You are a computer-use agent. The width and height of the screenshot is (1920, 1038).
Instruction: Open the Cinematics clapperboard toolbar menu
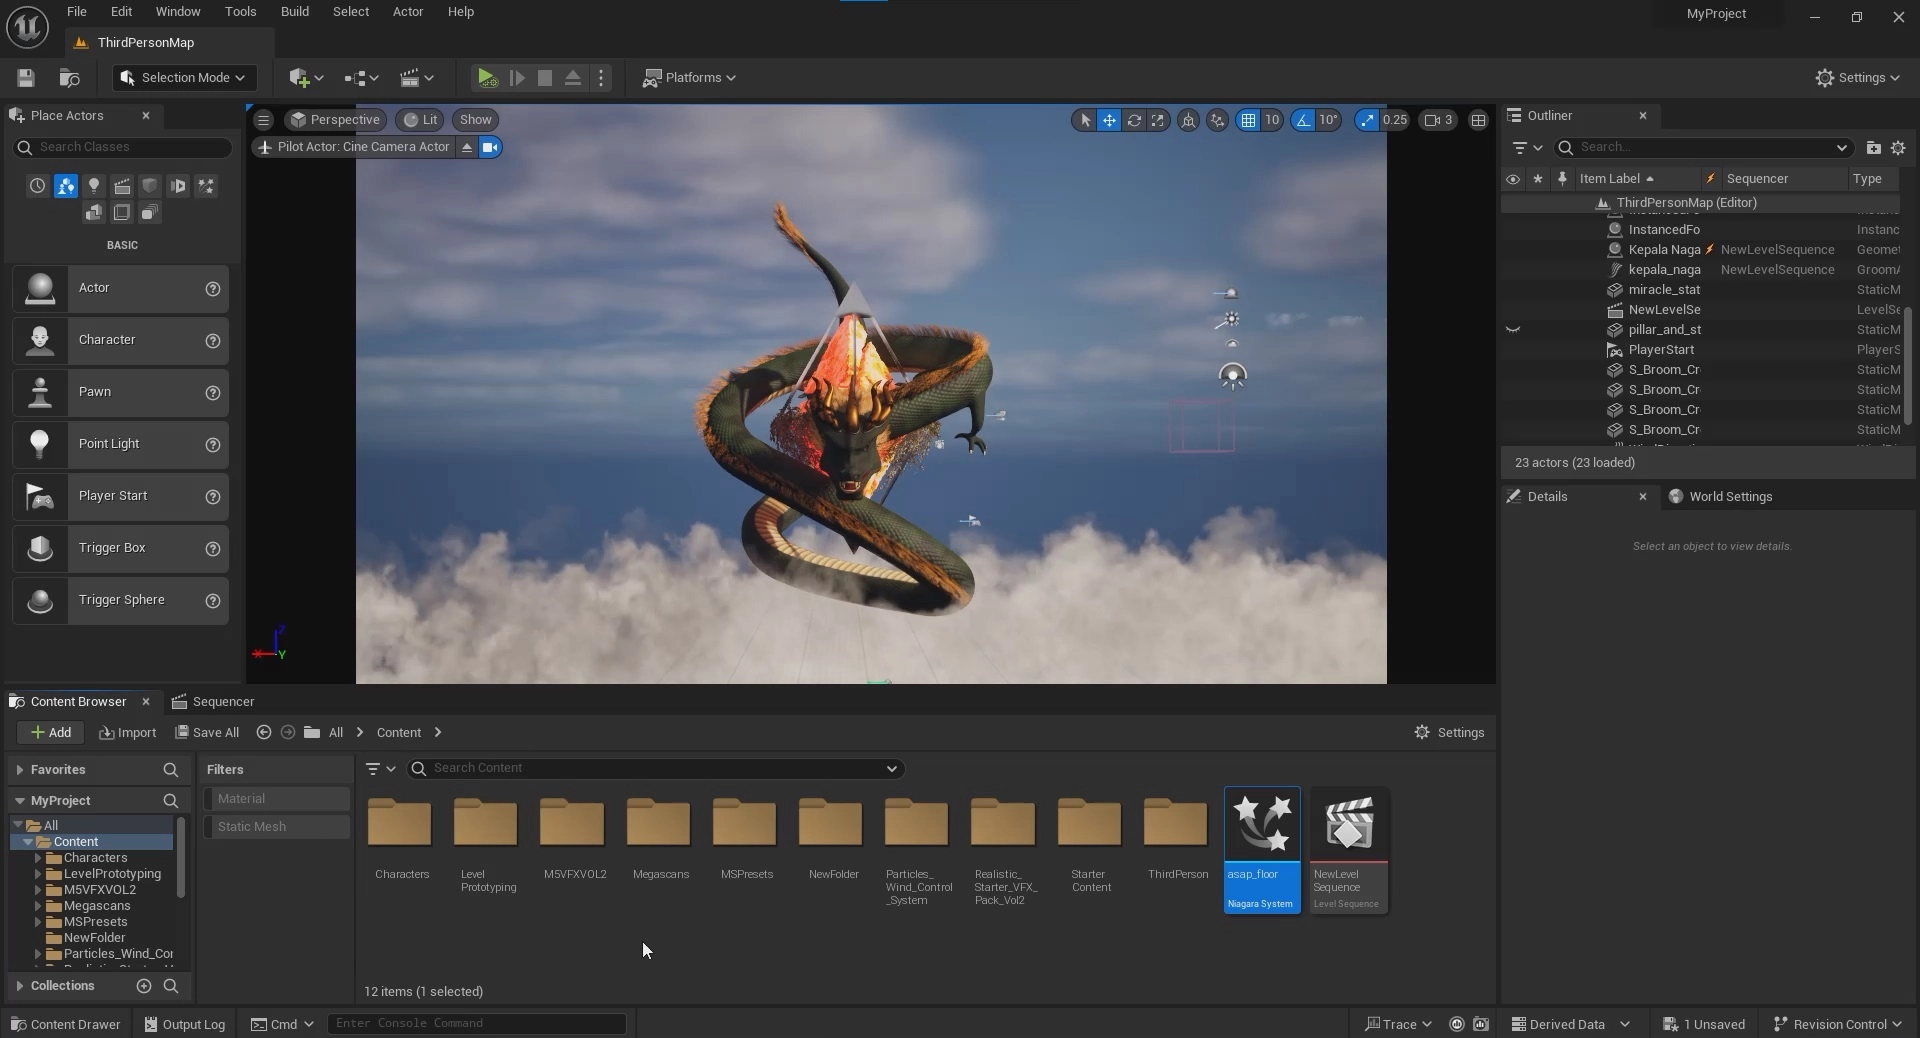point(416,78)
